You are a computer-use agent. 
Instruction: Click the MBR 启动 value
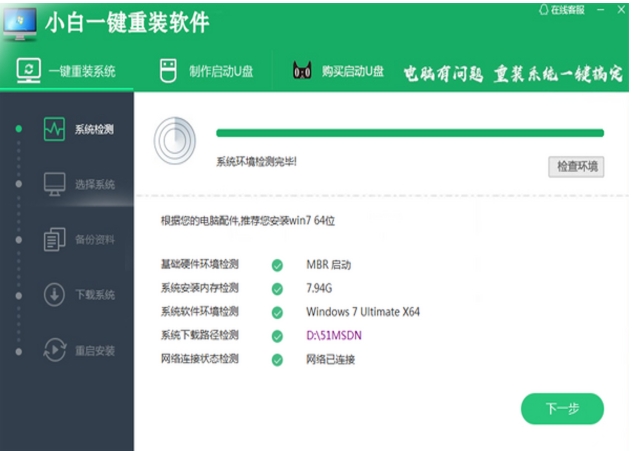pyautogui.click(x=329, y=265)
